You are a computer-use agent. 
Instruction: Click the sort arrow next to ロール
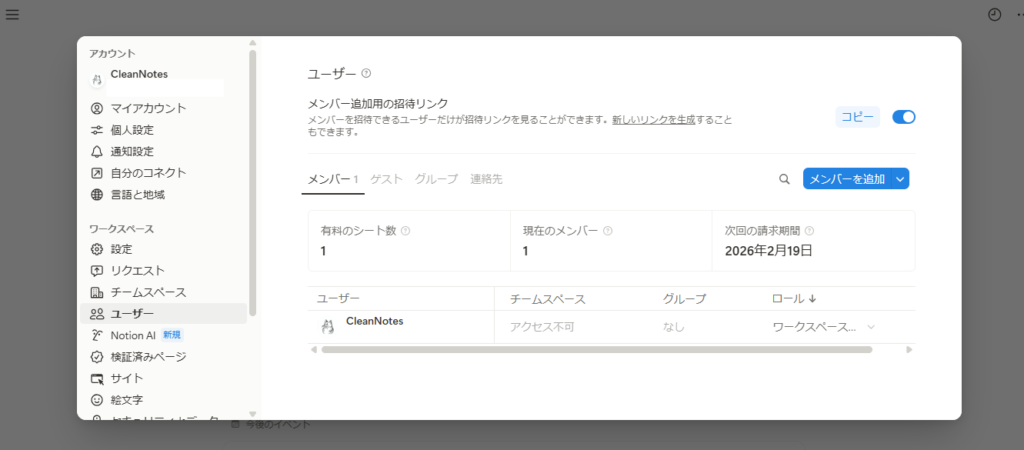(812, 298)
